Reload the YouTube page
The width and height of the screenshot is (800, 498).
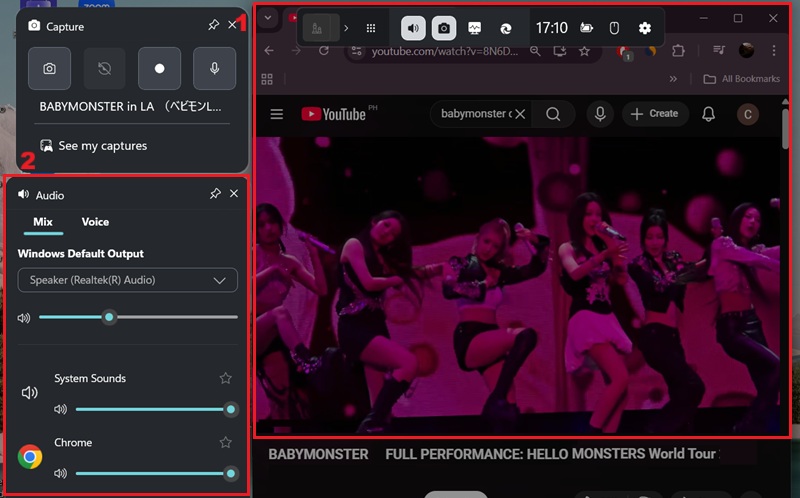click(324, 51)
